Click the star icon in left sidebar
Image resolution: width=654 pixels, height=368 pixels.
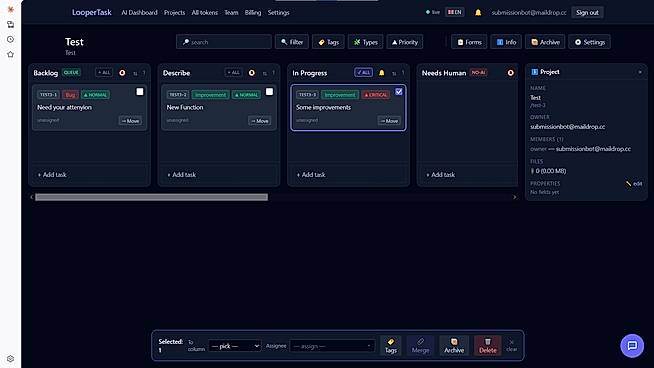[10, 54]
